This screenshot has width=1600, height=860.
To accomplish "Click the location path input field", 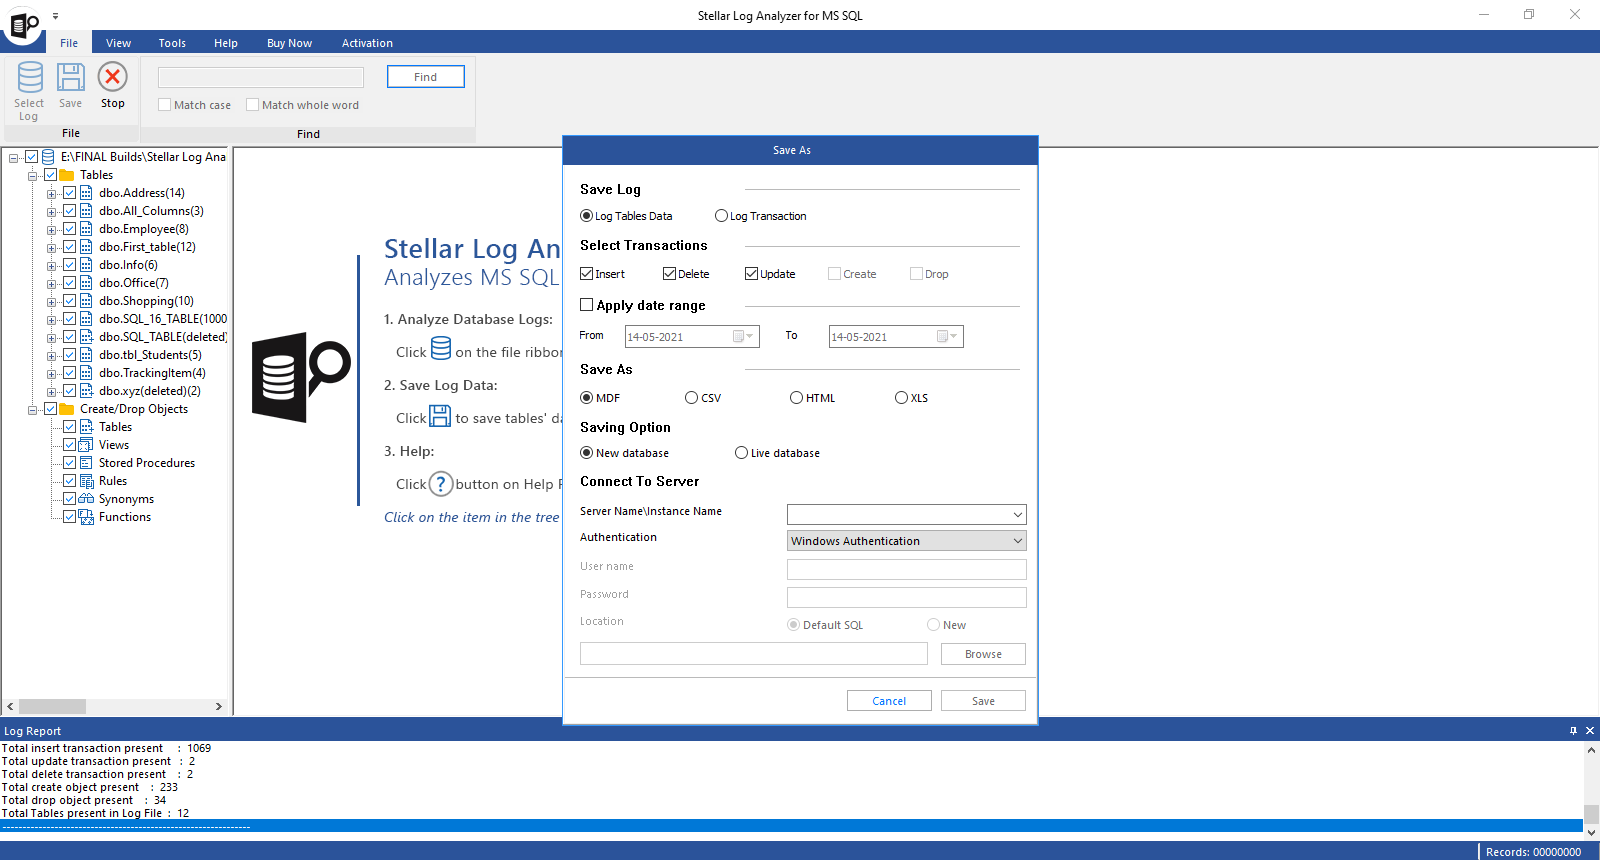I will tap(754, 654).
